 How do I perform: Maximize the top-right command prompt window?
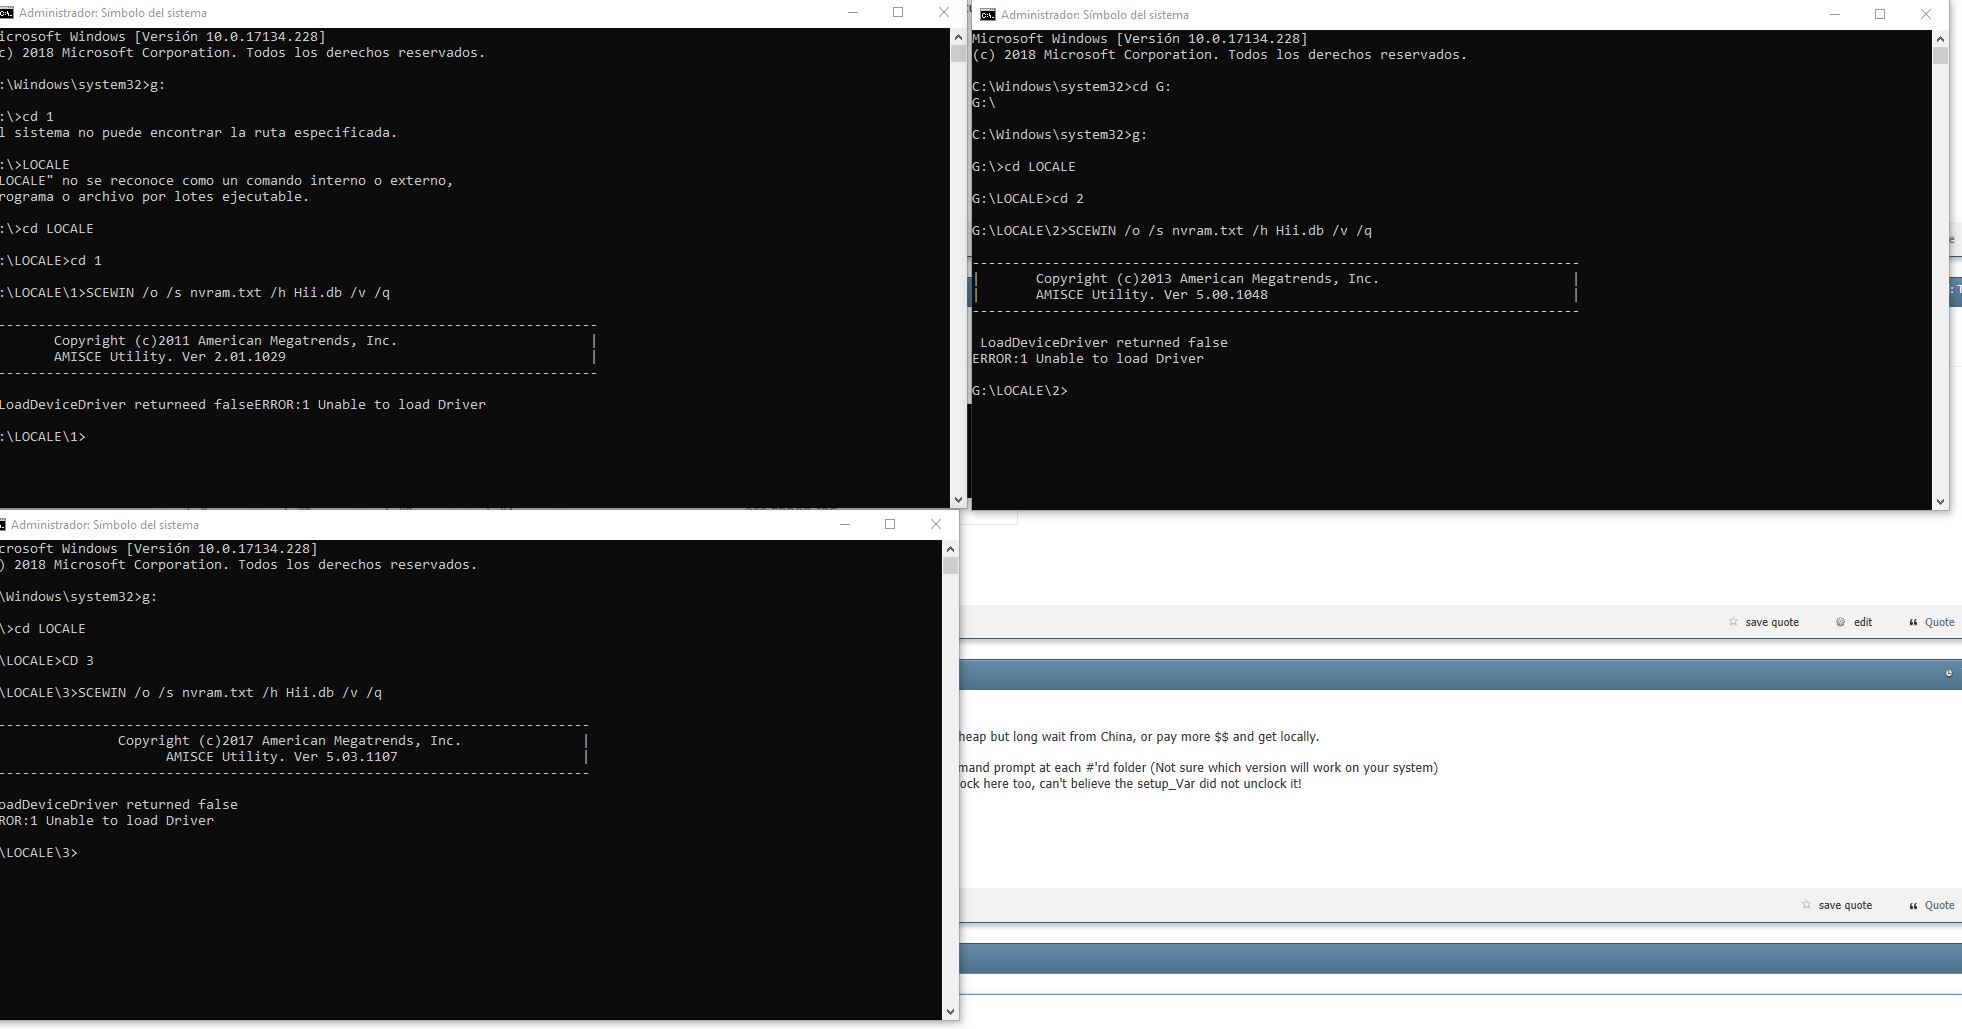(x=1880, y=14)
